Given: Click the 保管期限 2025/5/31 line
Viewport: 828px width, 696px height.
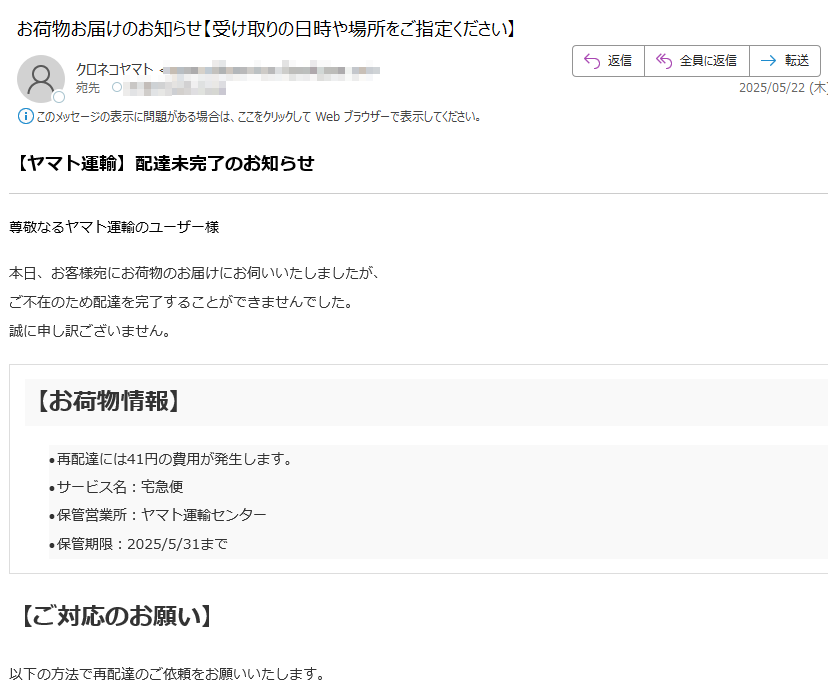Looking at the screenshot, I should (142, 544).
